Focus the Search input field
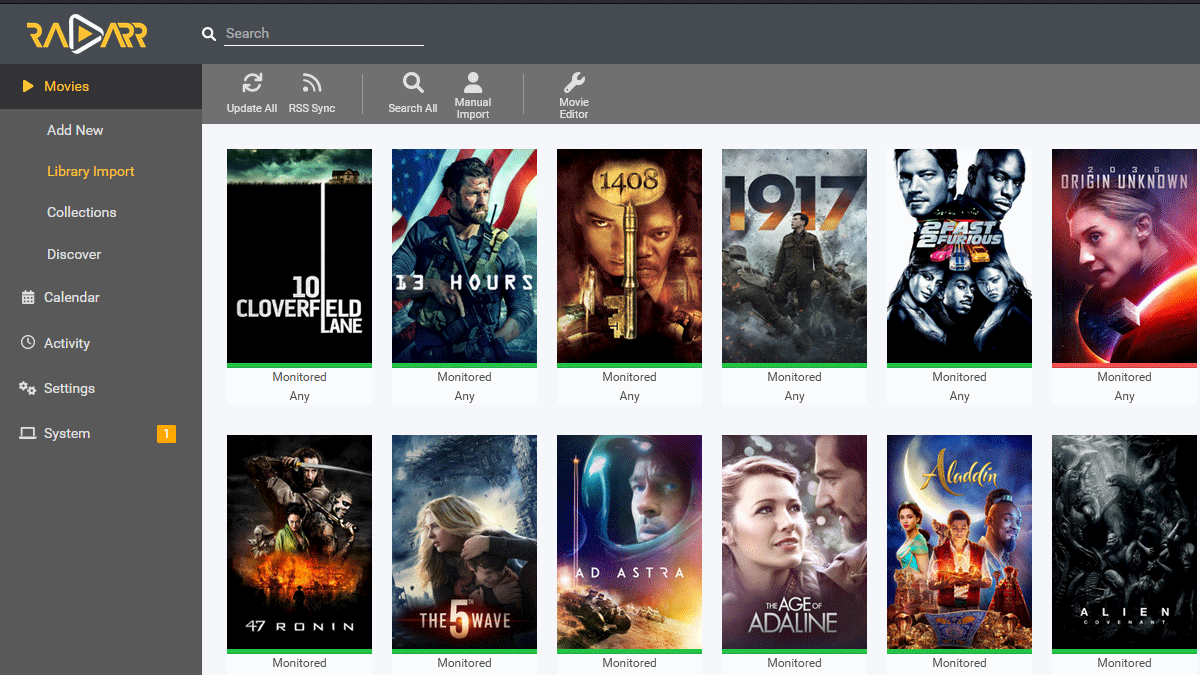Screen dimensions: 1200x675 click(324, 33)
